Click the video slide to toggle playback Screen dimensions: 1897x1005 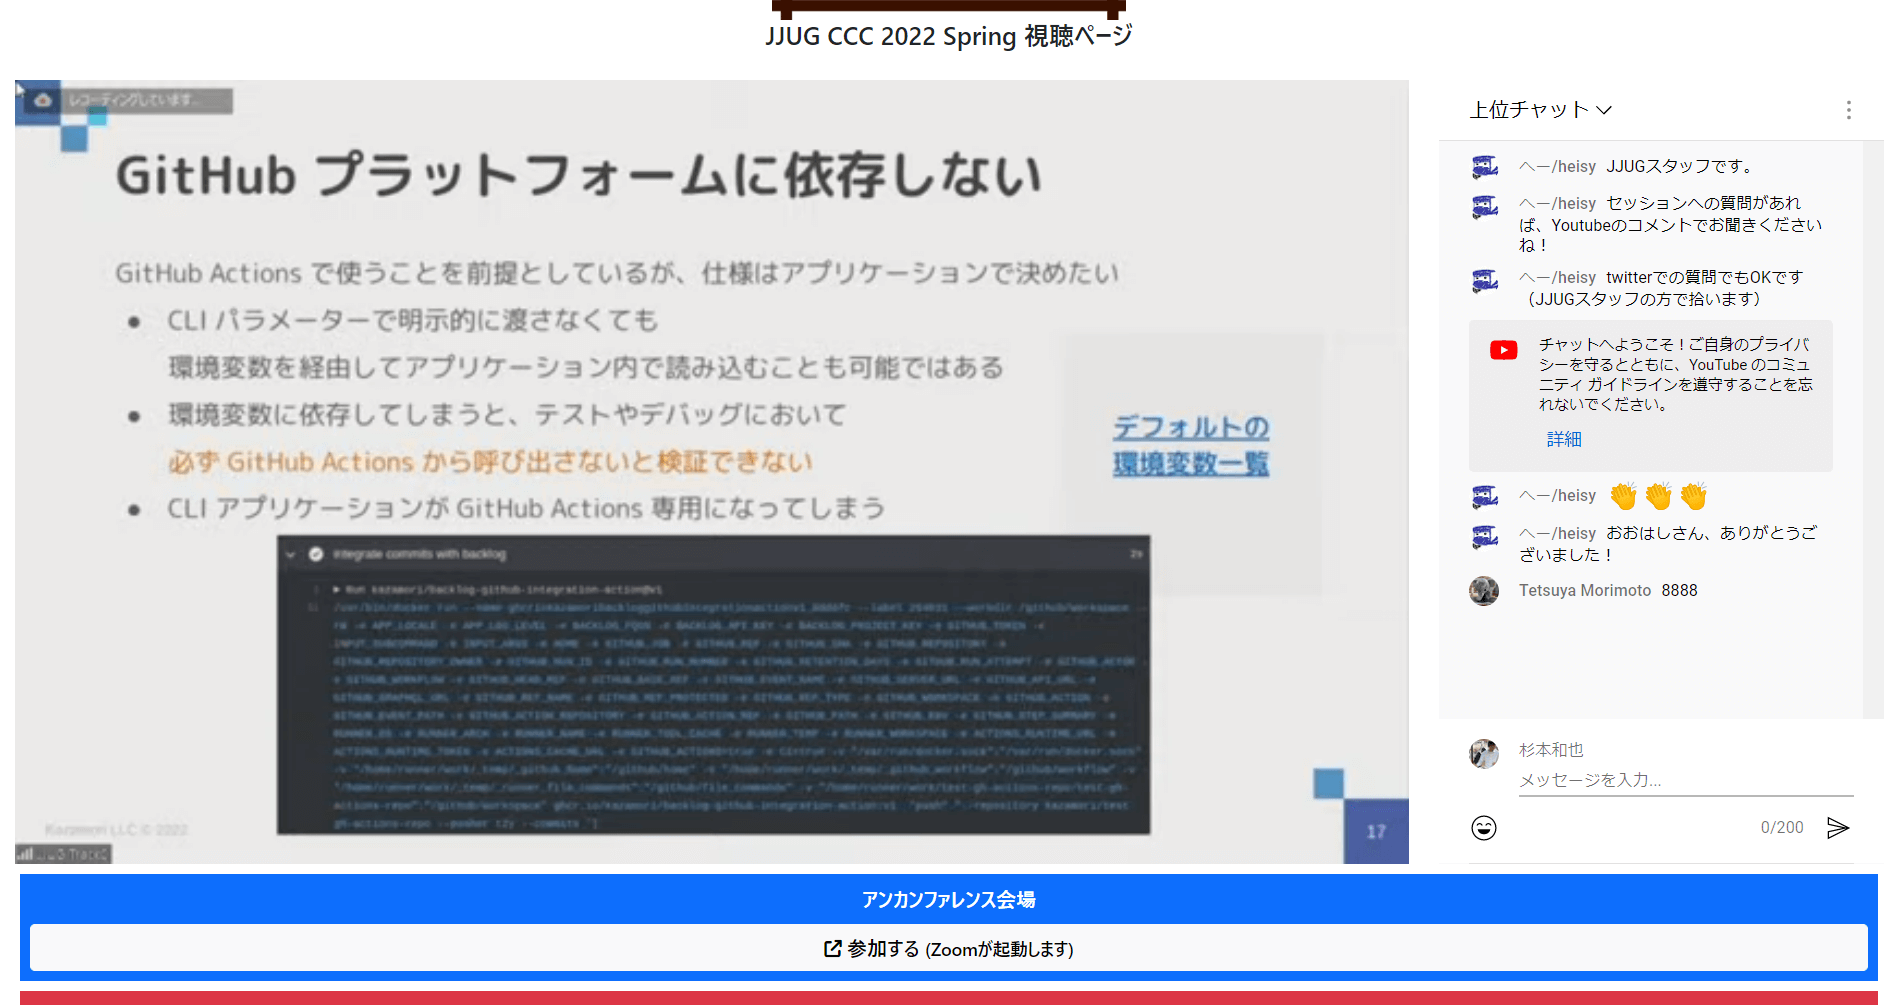(x=712, y=472)
